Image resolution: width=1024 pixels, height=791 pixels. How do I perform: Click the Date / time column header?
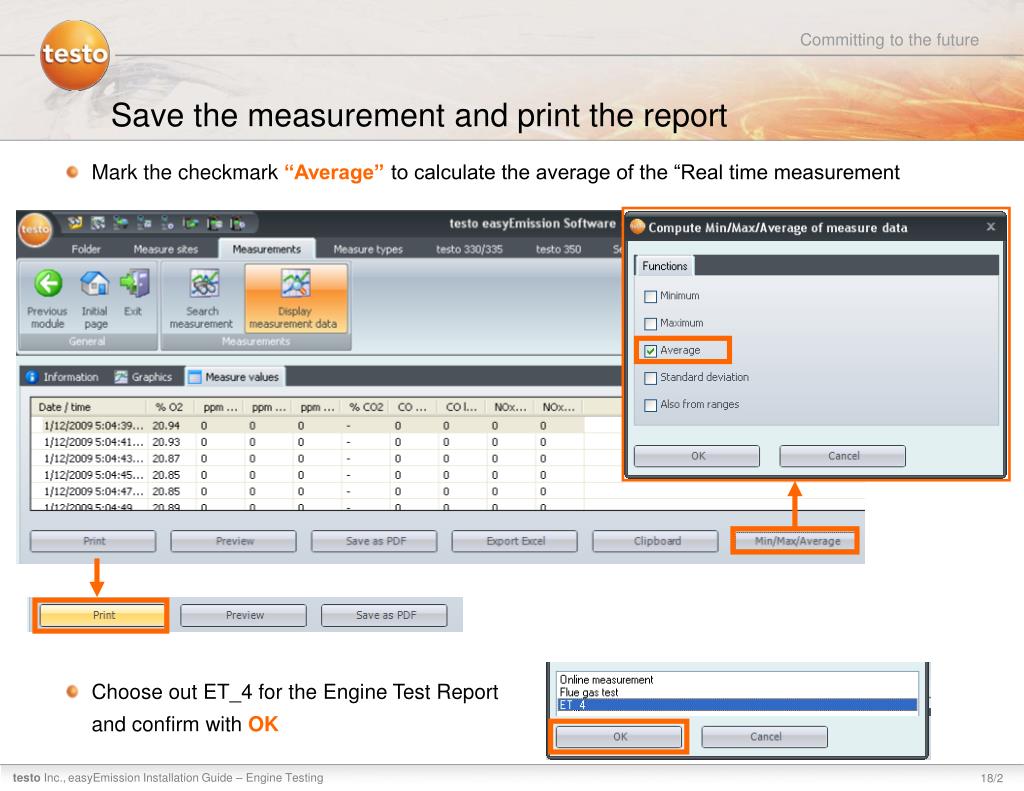89,407
